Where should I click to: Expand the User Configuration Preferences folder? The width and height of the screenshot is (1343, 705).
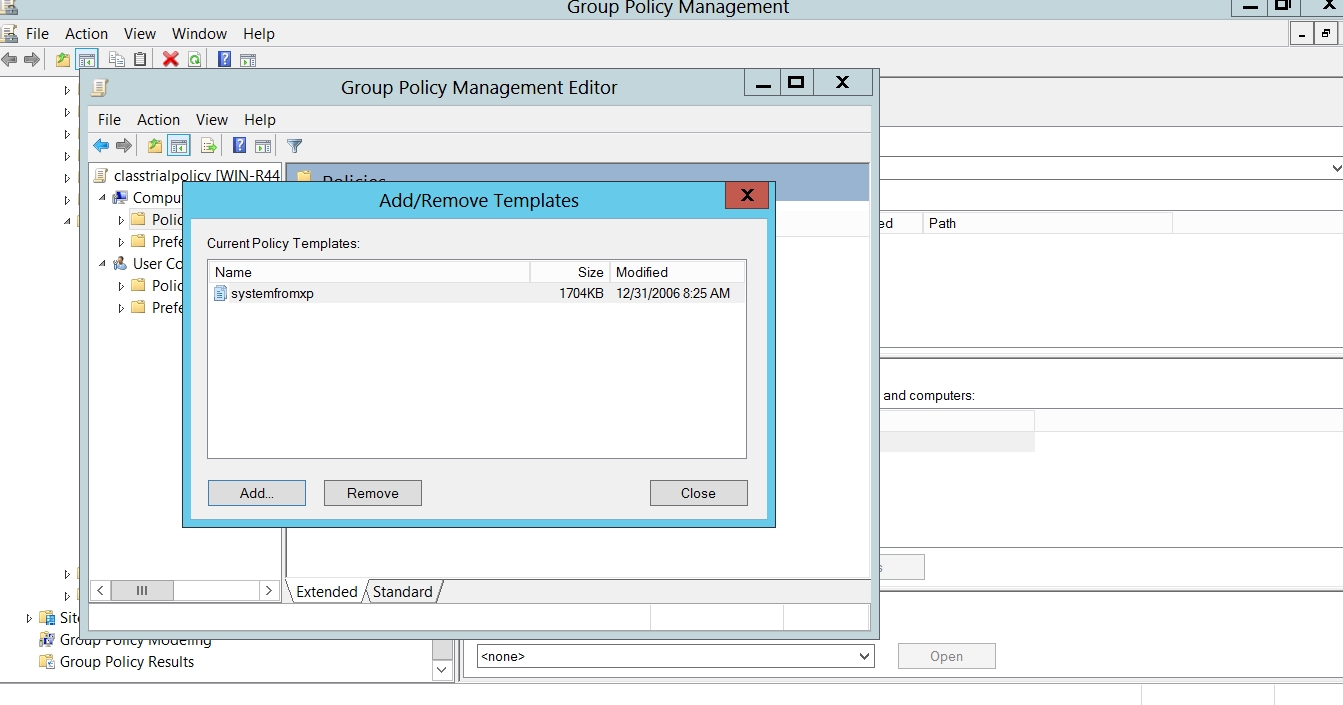(x=122, y=308)
